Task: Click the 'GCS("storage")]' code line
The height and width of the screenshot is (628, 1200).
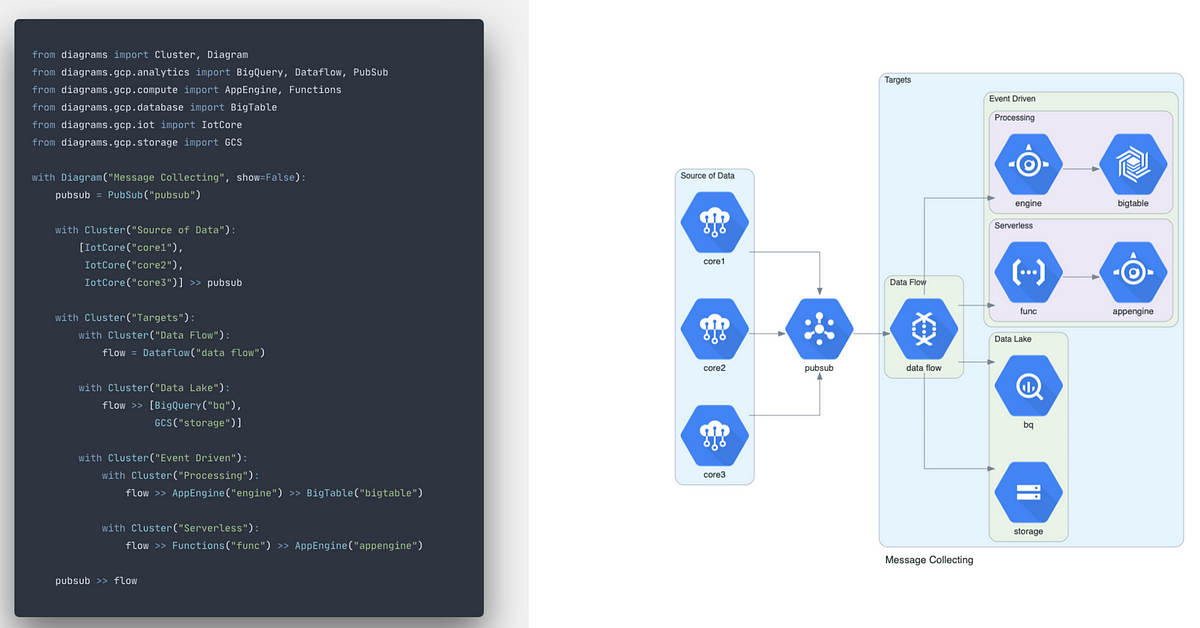Action: coord(198,423)
